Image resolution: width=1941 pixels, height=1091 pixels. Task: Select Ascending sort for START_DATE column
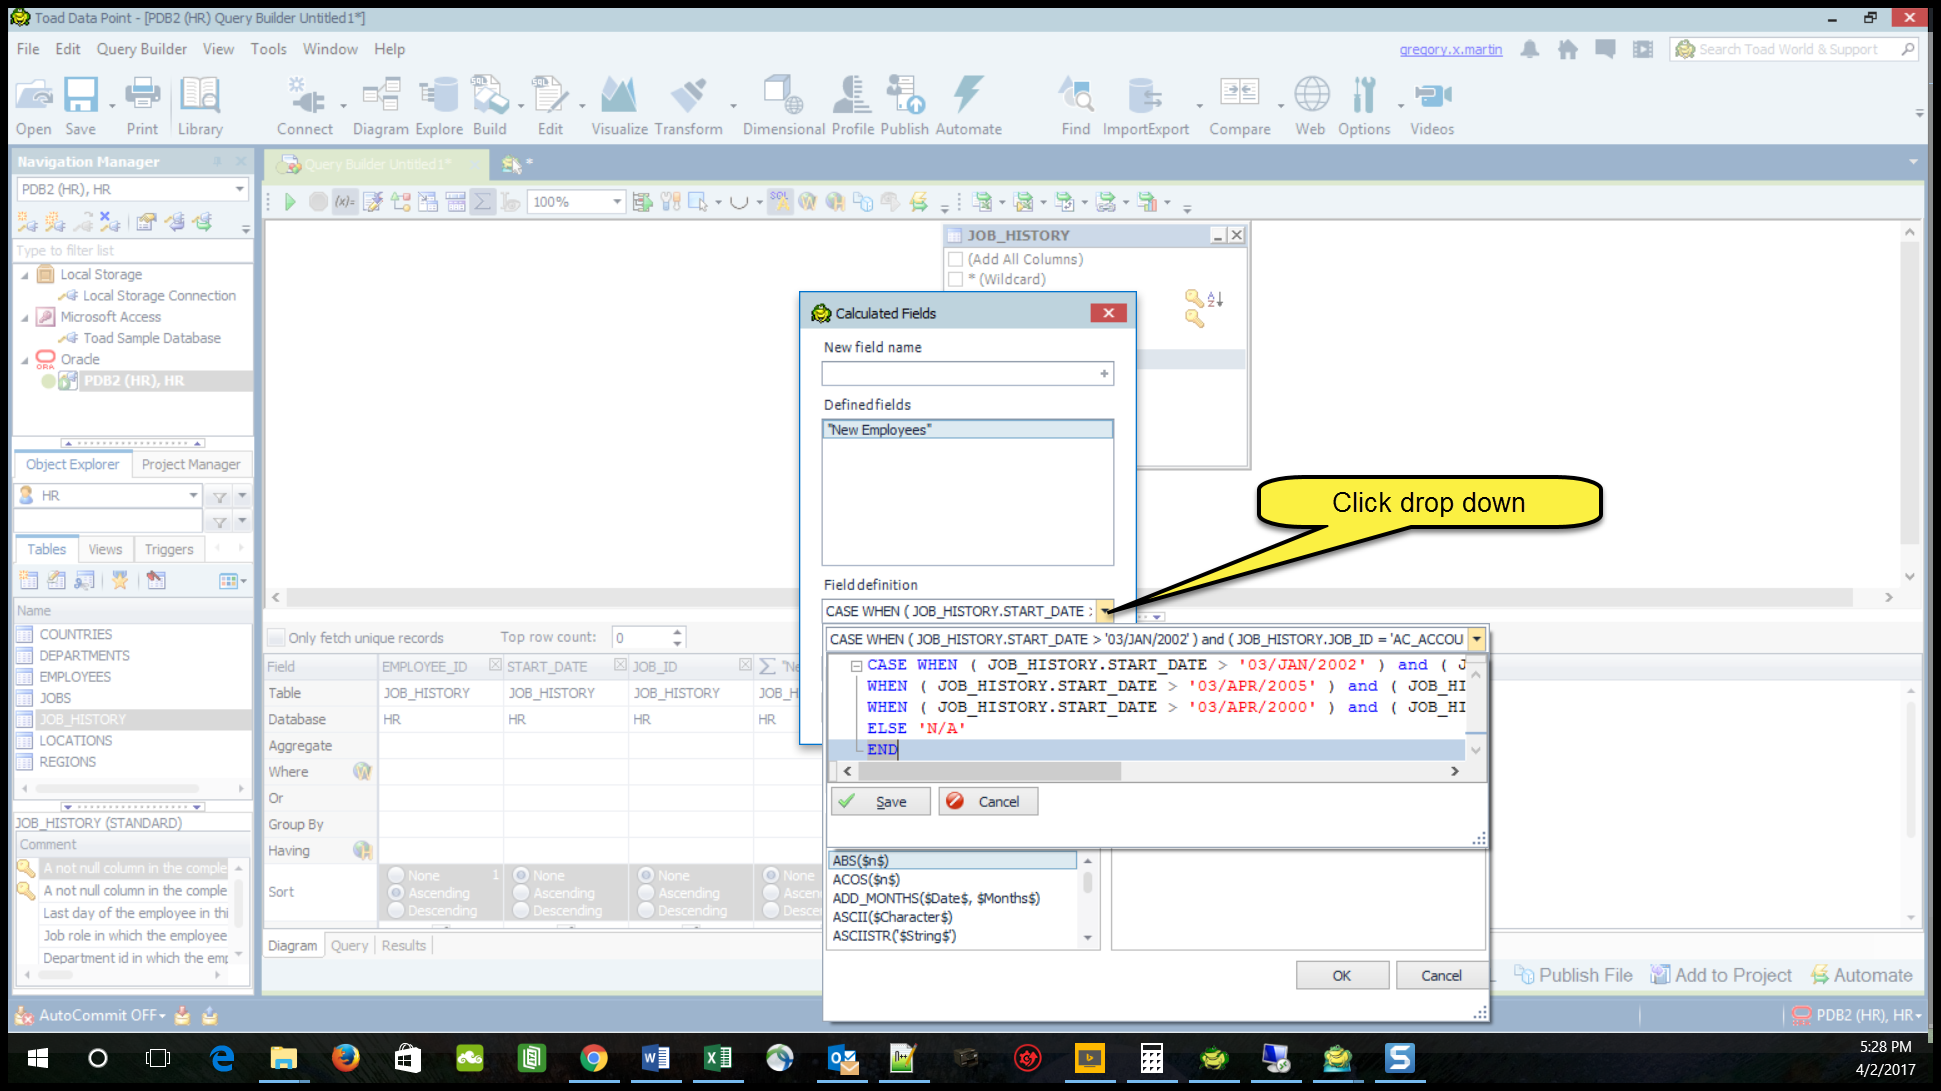click(x=521, y=893)
